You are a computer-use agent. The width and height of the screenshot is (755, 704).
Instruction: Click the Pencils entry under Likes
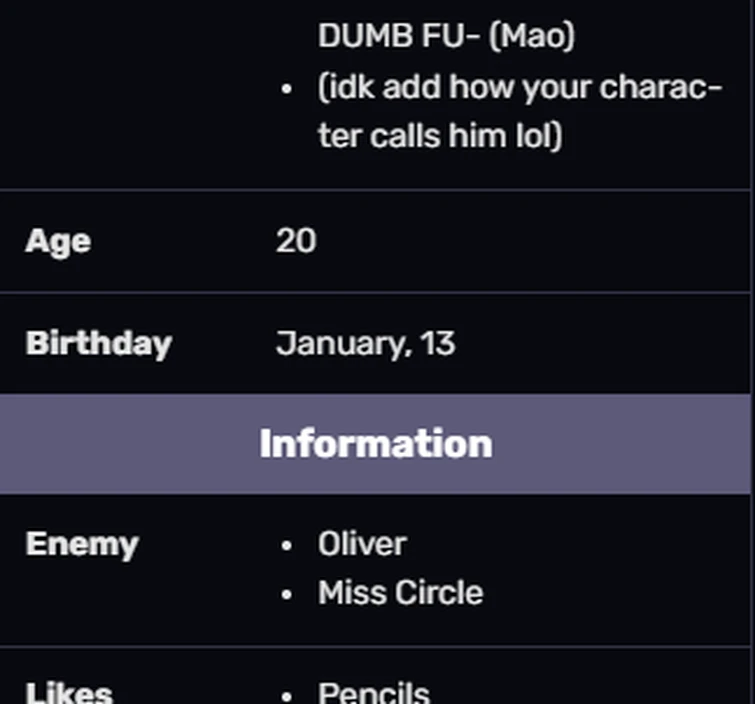click(x=374, y=692)
